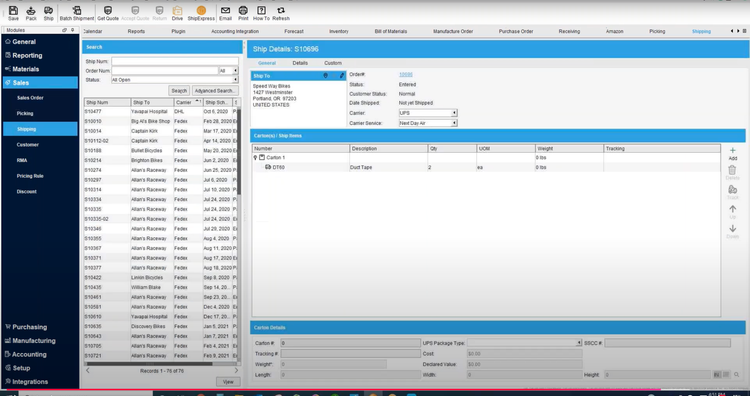This screenshot has width=750, height=396.
Task: Open the Purchase Order module tab
Action: tap(516, 32)
